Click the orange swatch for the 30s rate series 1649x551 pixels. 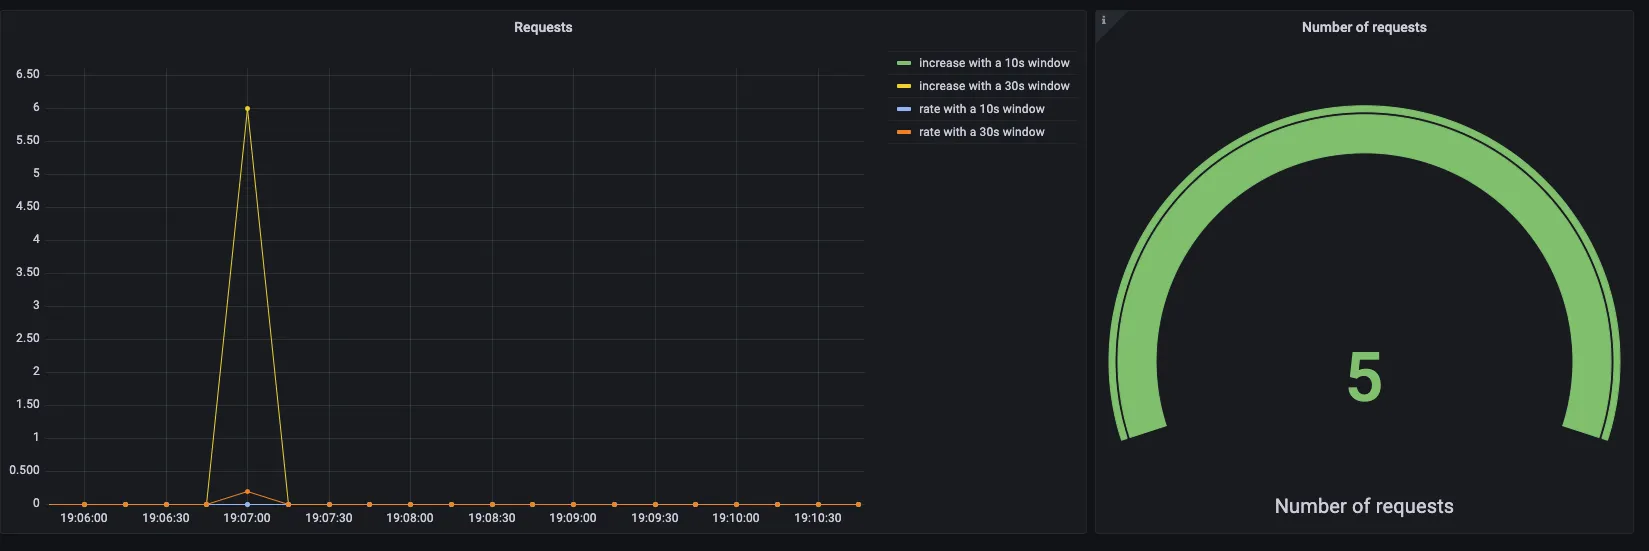click(904, 132)
